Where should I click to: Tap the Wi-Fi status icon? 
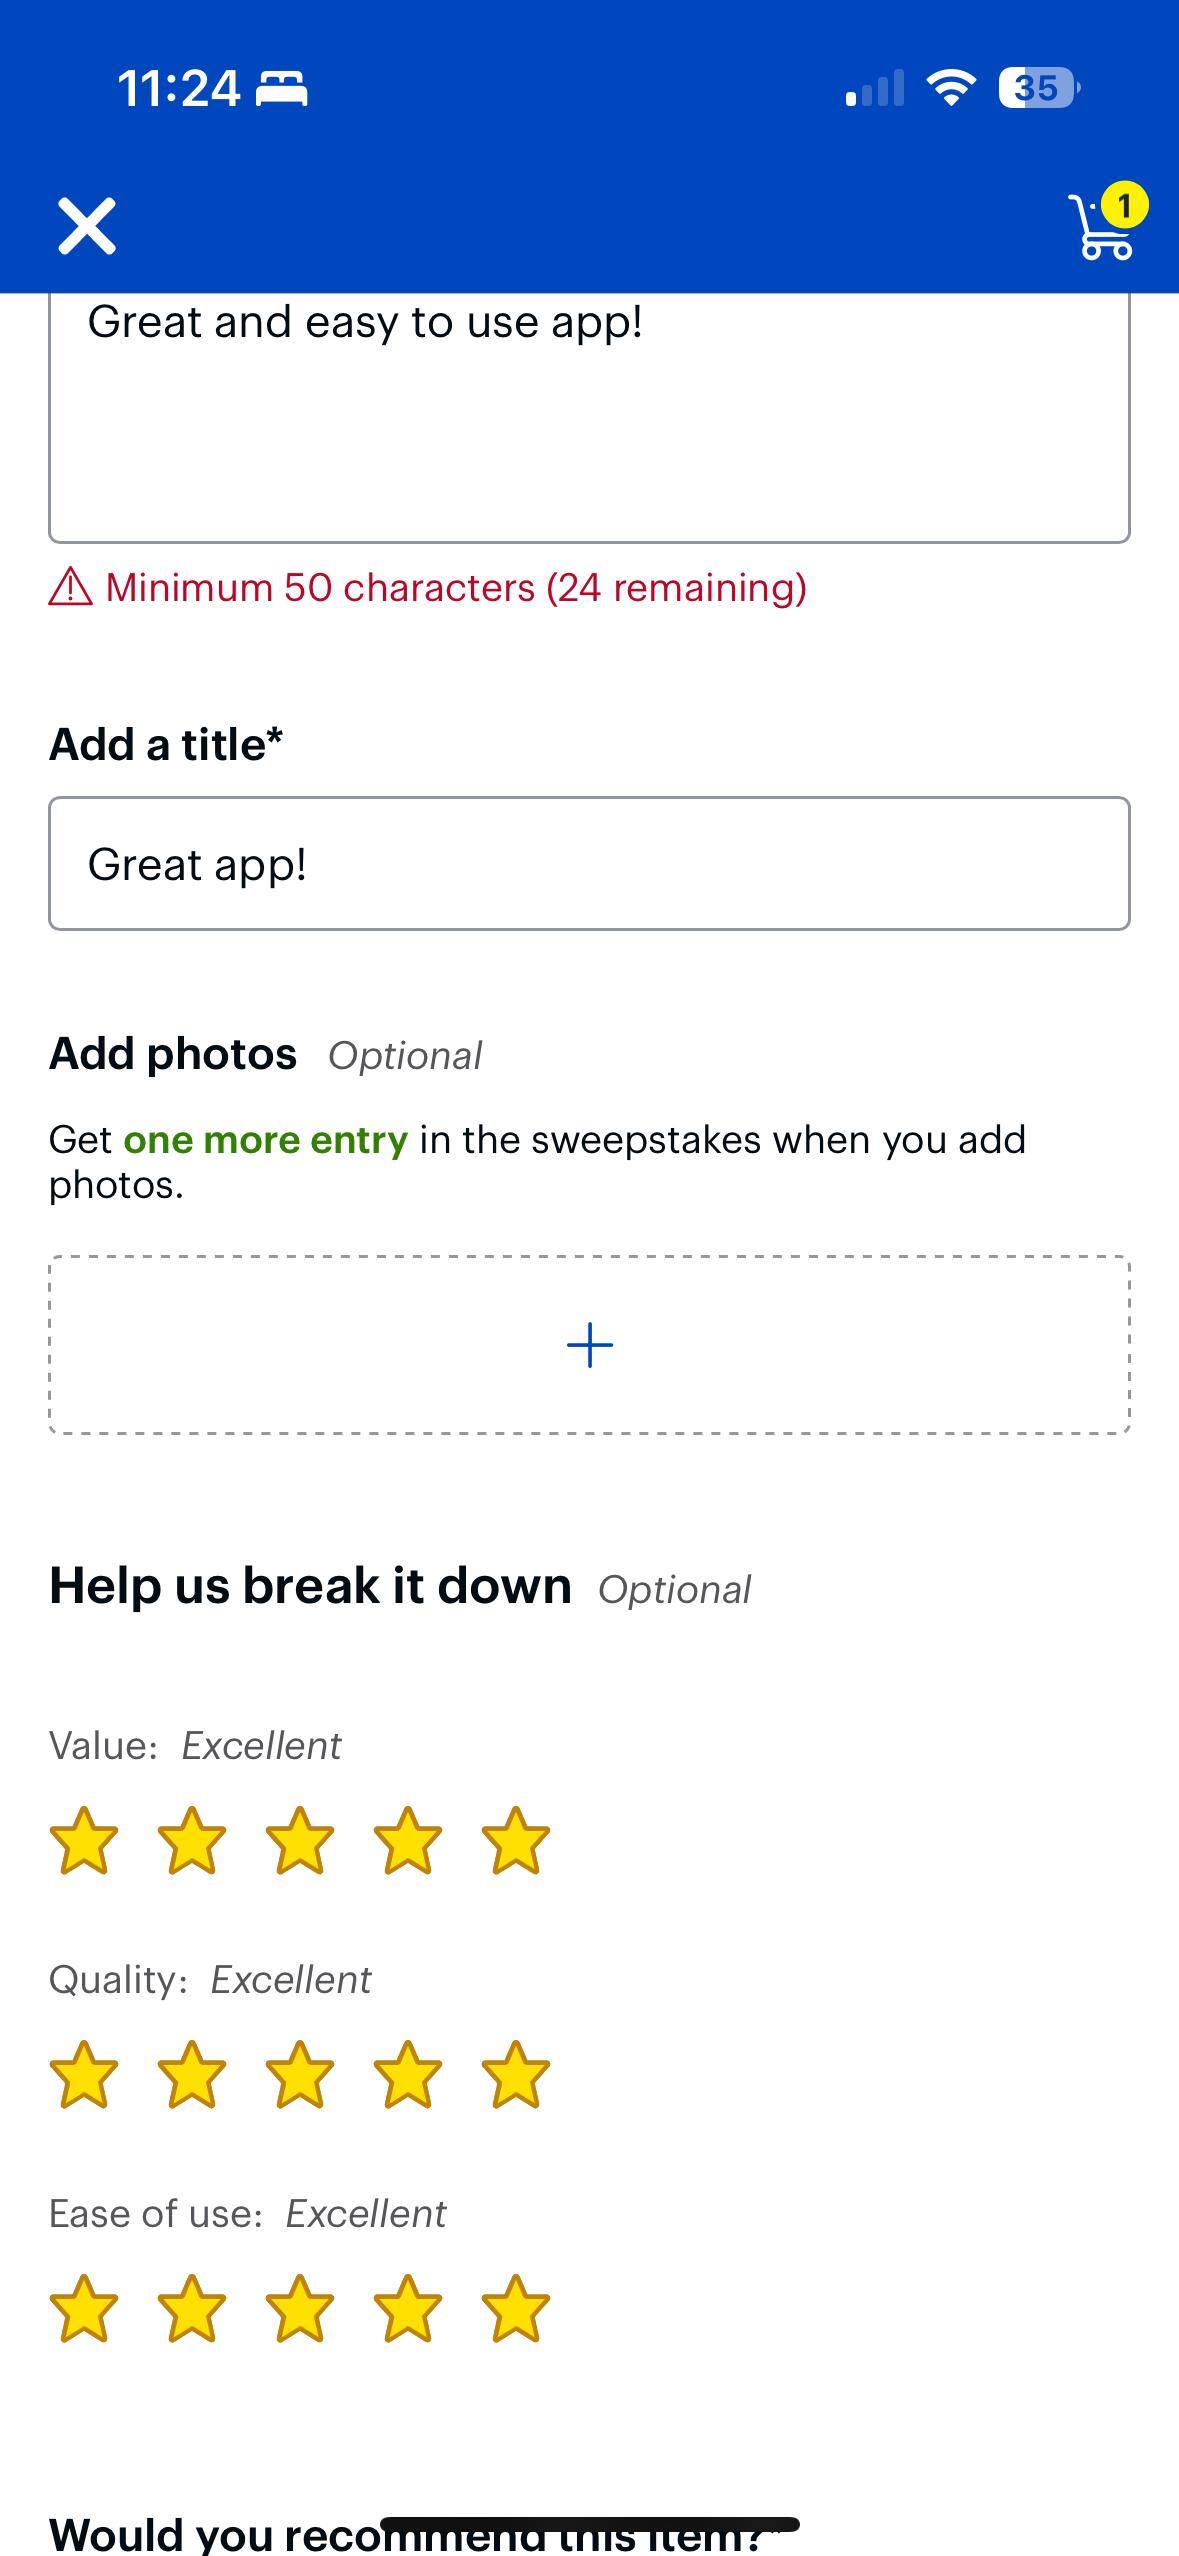[x=951, y=88]
